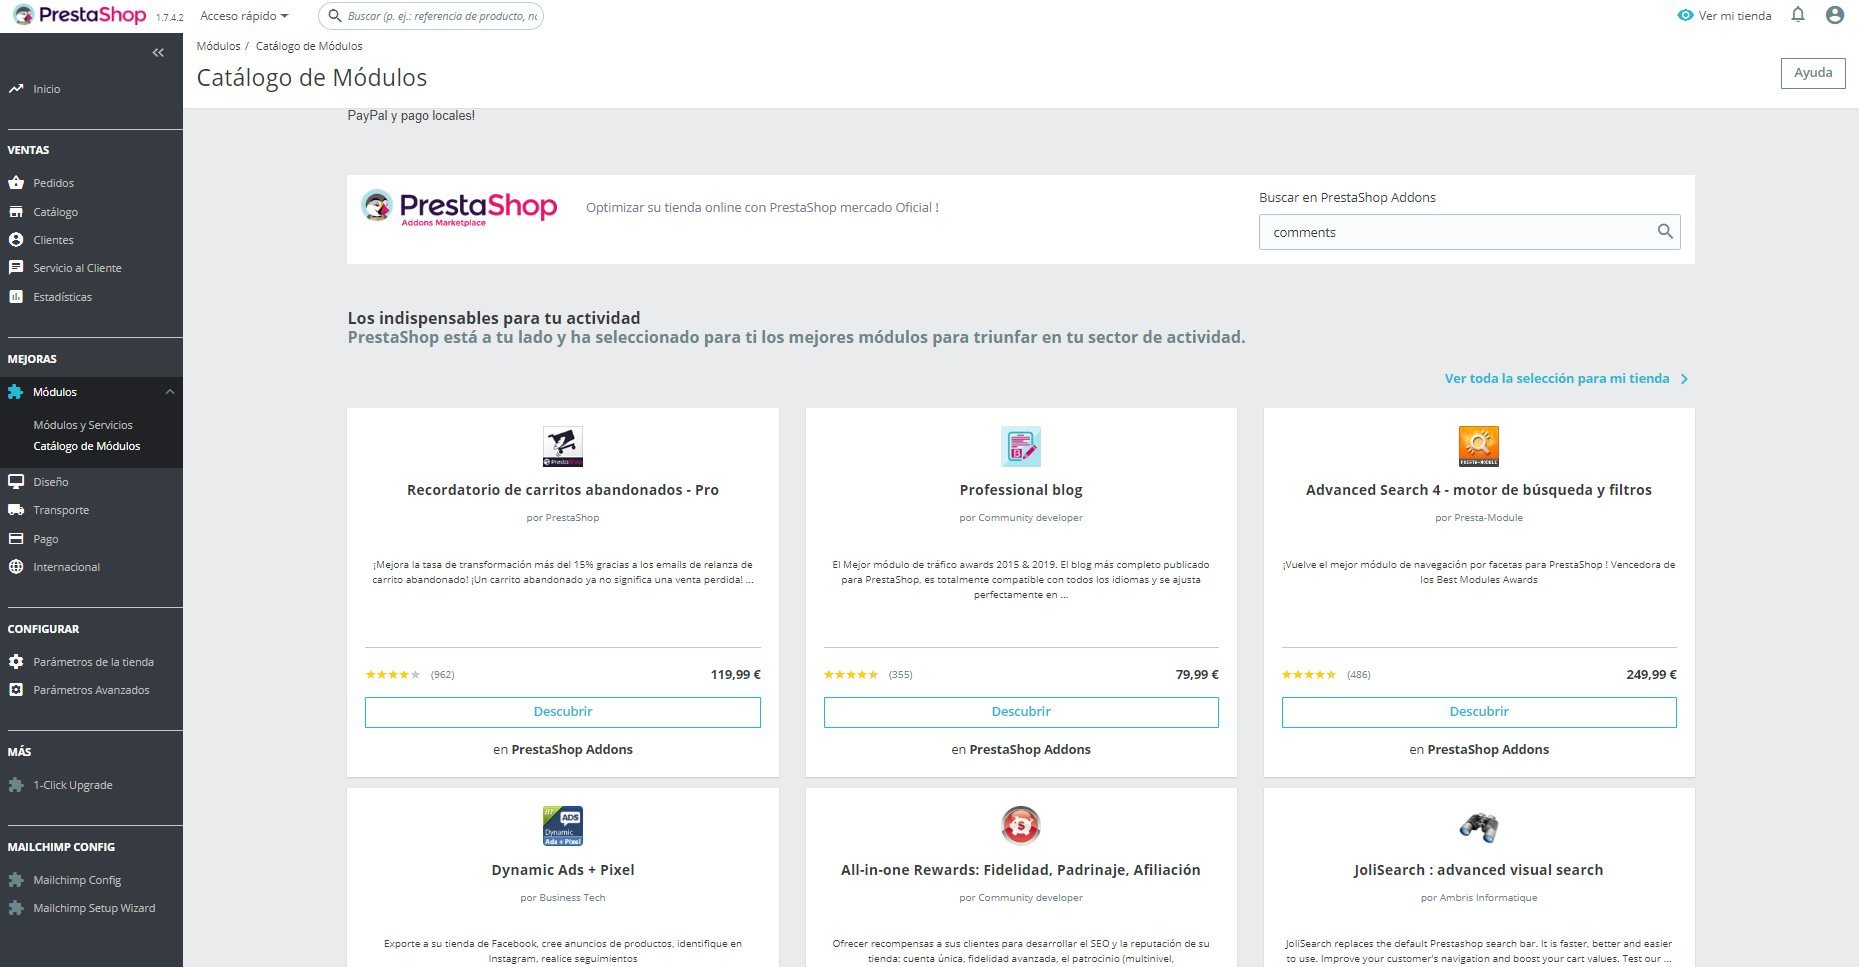Click the Inicio trend icon in the sidebar
This screenshot has width=1859, height=967.
point(16,89)
